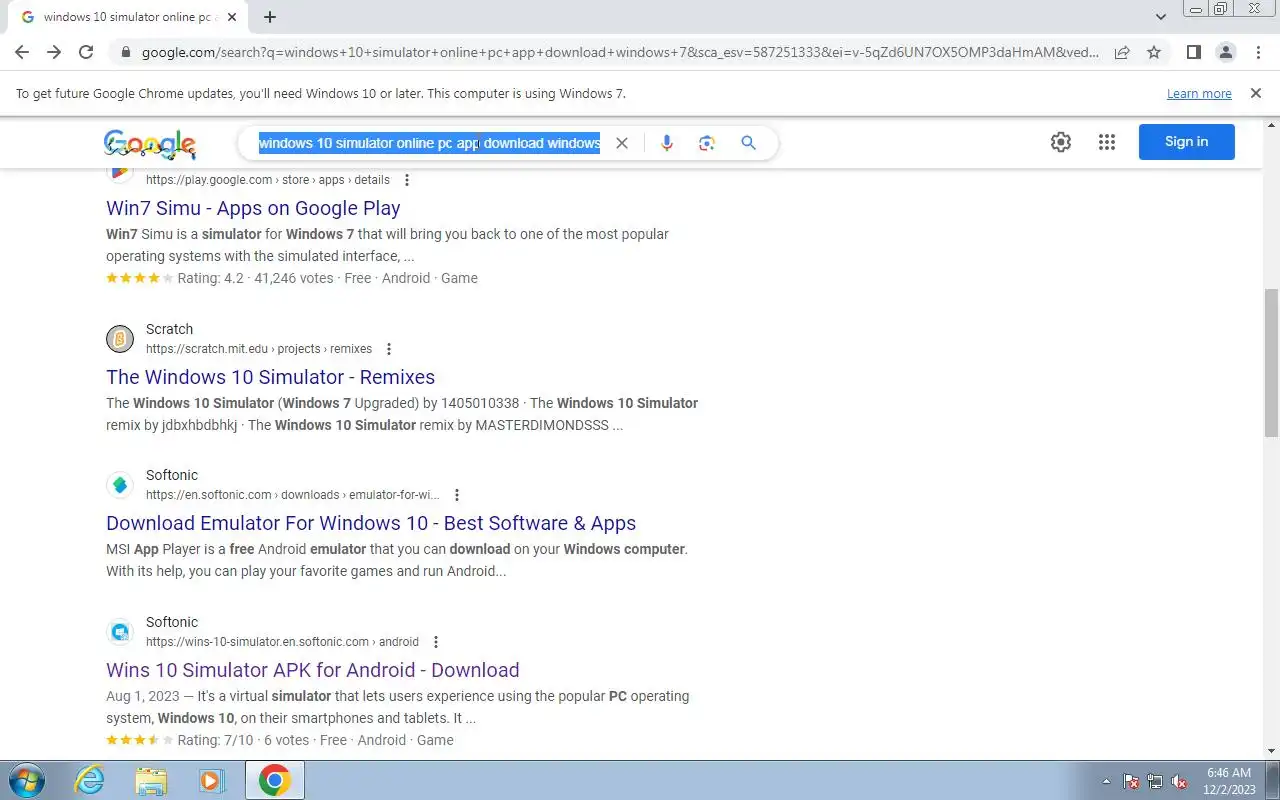The height and width of the screenshot is (800, 1280).
Task: Open Windows Media Player from taskbar
Action: [x=212, y=780]
